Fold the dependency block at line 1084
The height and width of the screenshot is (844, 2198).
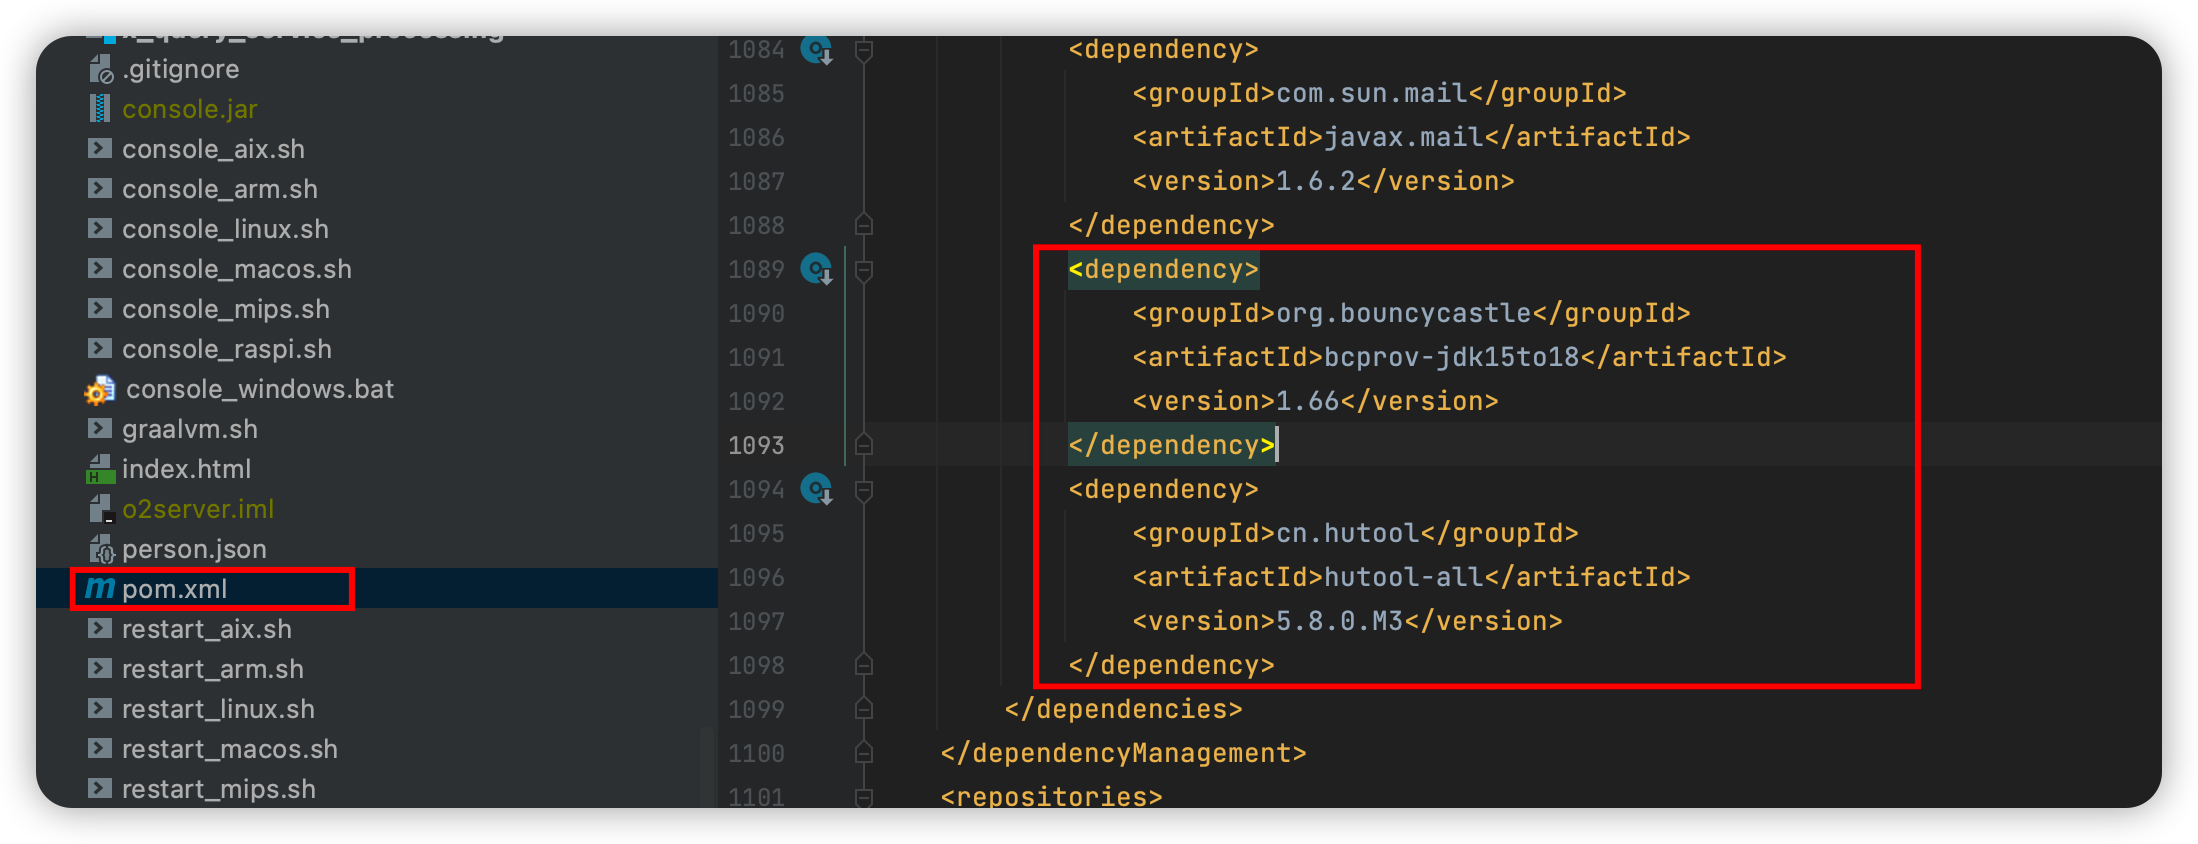[x=865, y=50]
